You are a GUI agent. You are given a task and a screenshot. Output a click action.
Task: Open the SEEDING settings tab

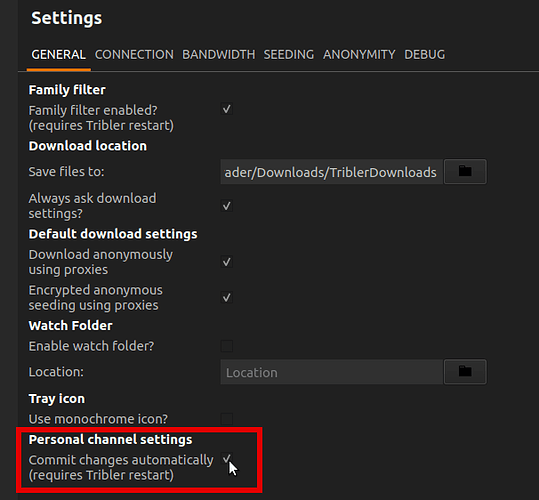[x=289, y=55]
